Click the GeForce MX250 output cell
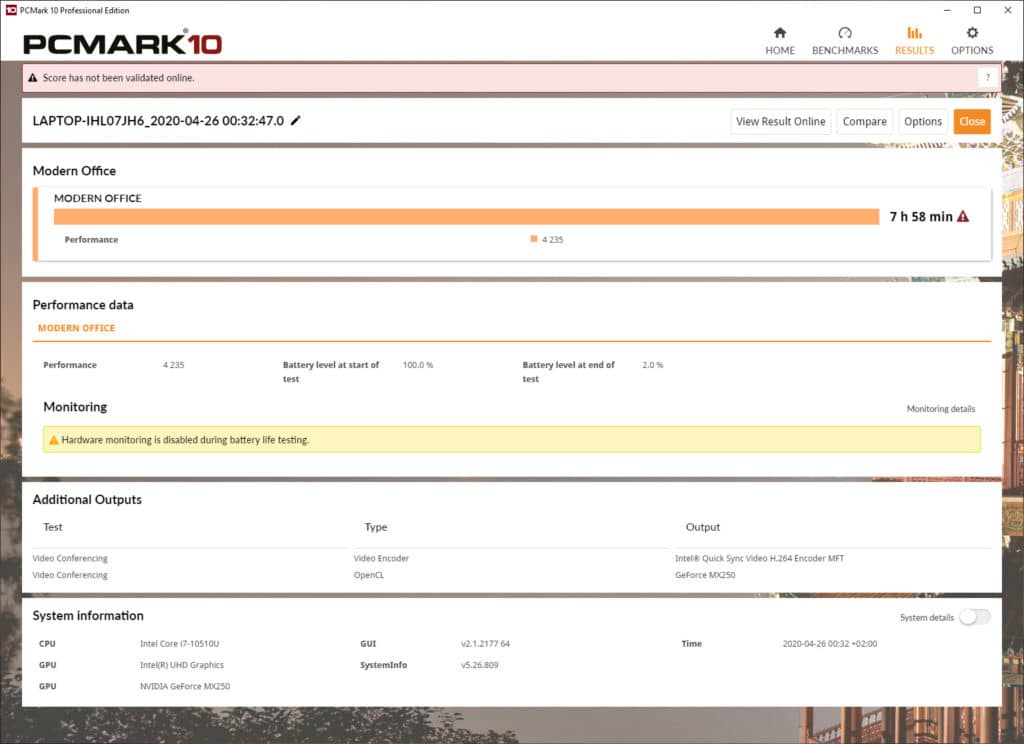 tap(705, 575)
